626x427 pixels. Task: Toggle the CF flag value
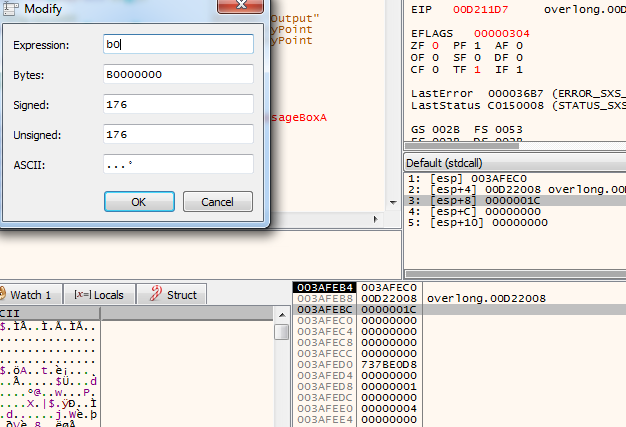(435, 69)
